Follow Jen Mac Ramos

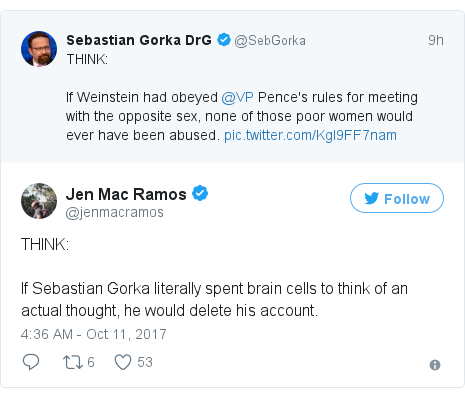click(x=397, y=198)
